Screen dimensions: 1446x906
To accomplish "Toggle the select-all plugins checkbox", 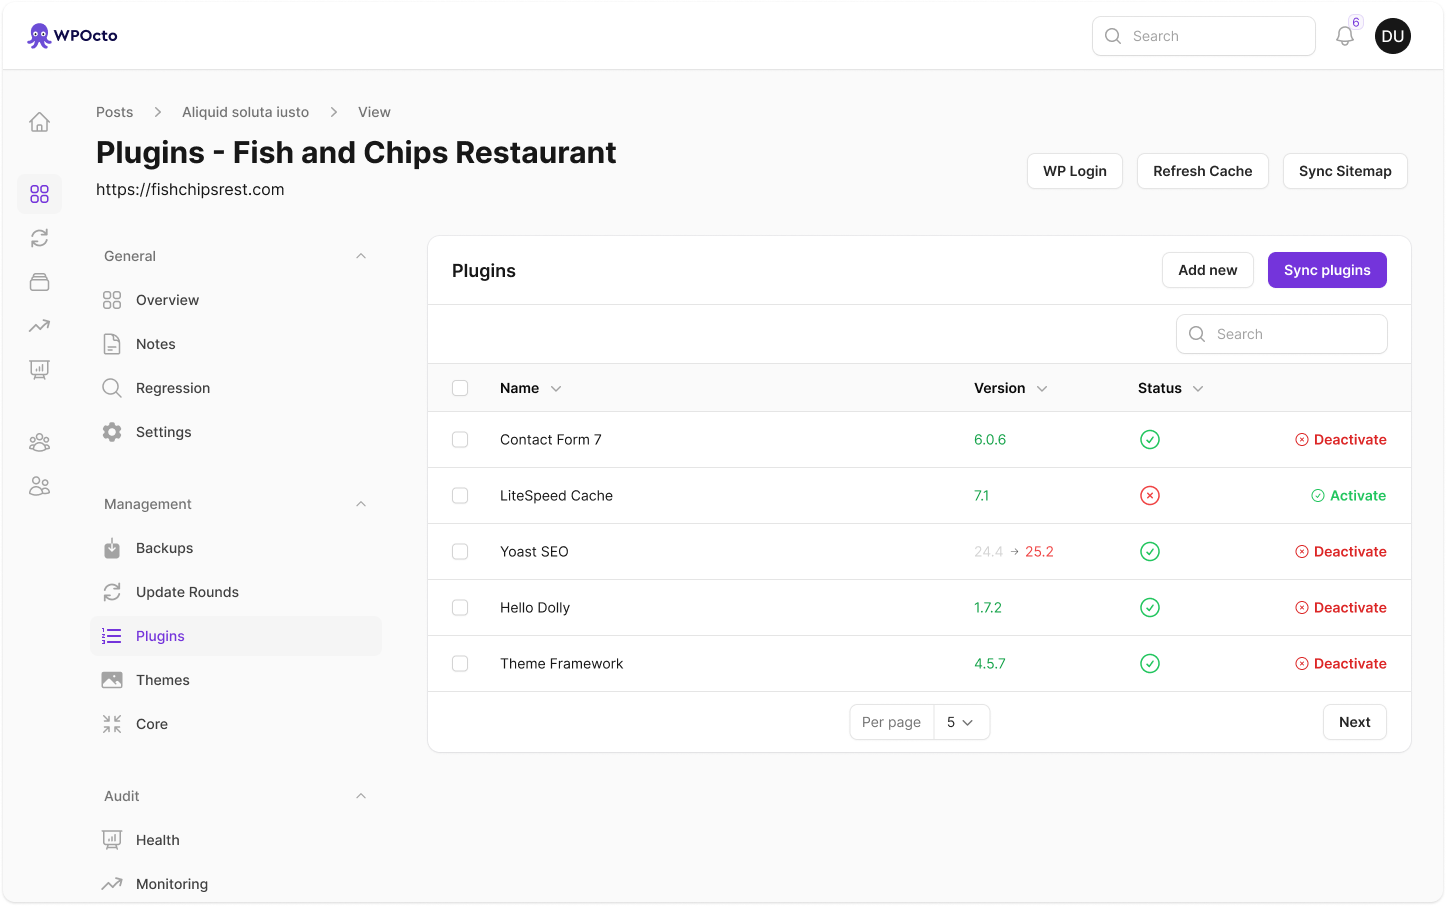I will point(460,388).
